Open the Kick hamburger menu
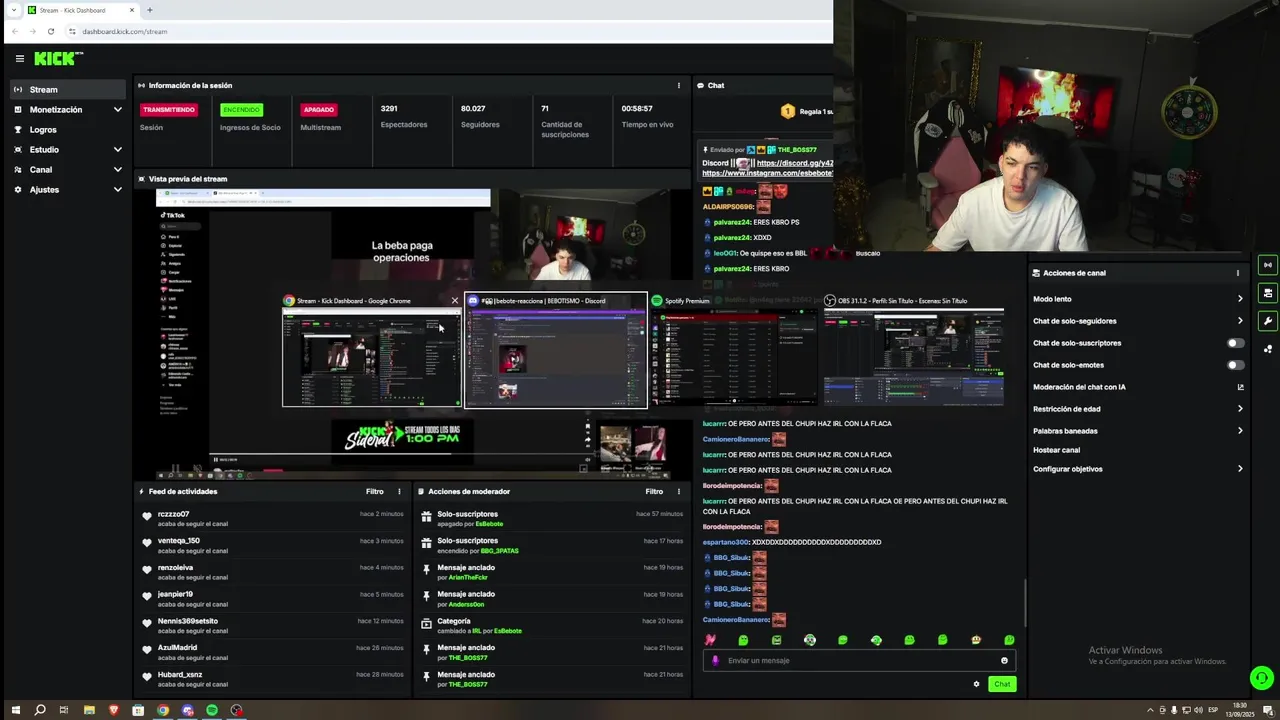 [x=19, y=59]
